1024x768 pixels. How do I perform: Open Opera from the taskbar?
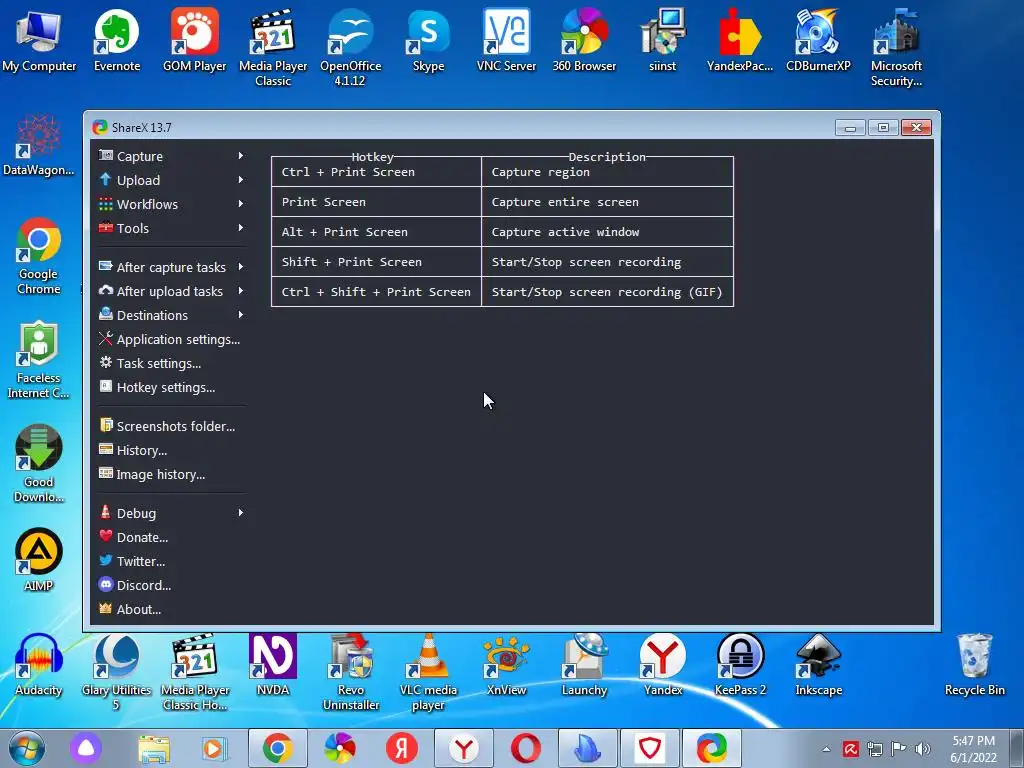pyautogui.click(x=526, y=748)
